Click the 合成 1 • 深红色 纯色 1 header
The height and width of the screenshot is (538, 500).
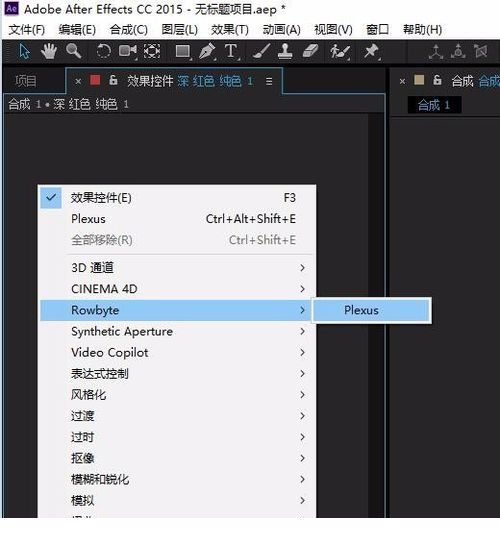(69, 104)
